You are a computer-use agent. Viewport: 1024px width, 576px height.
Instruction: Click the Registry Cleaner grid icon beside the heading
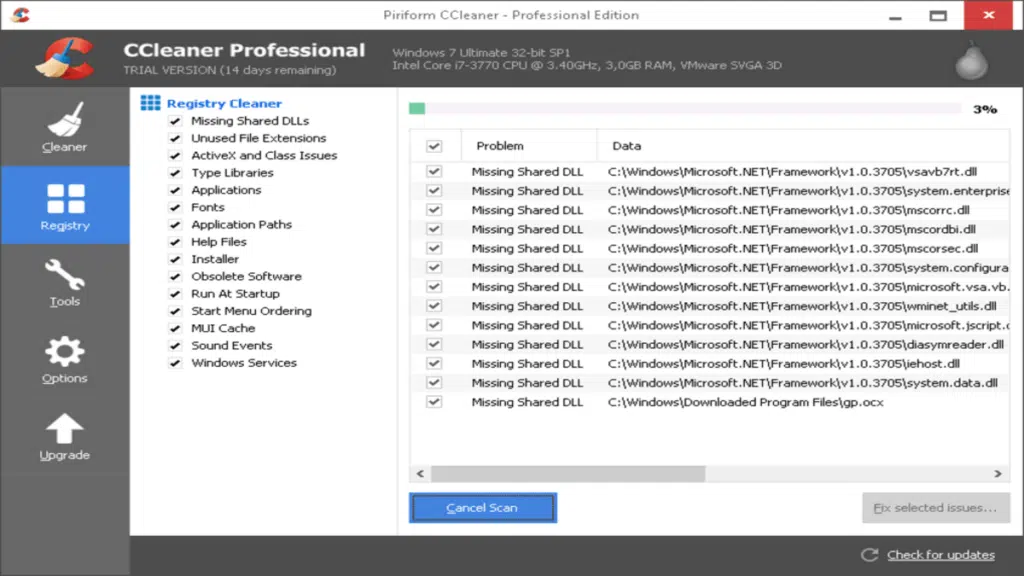(x=151, y=102)
